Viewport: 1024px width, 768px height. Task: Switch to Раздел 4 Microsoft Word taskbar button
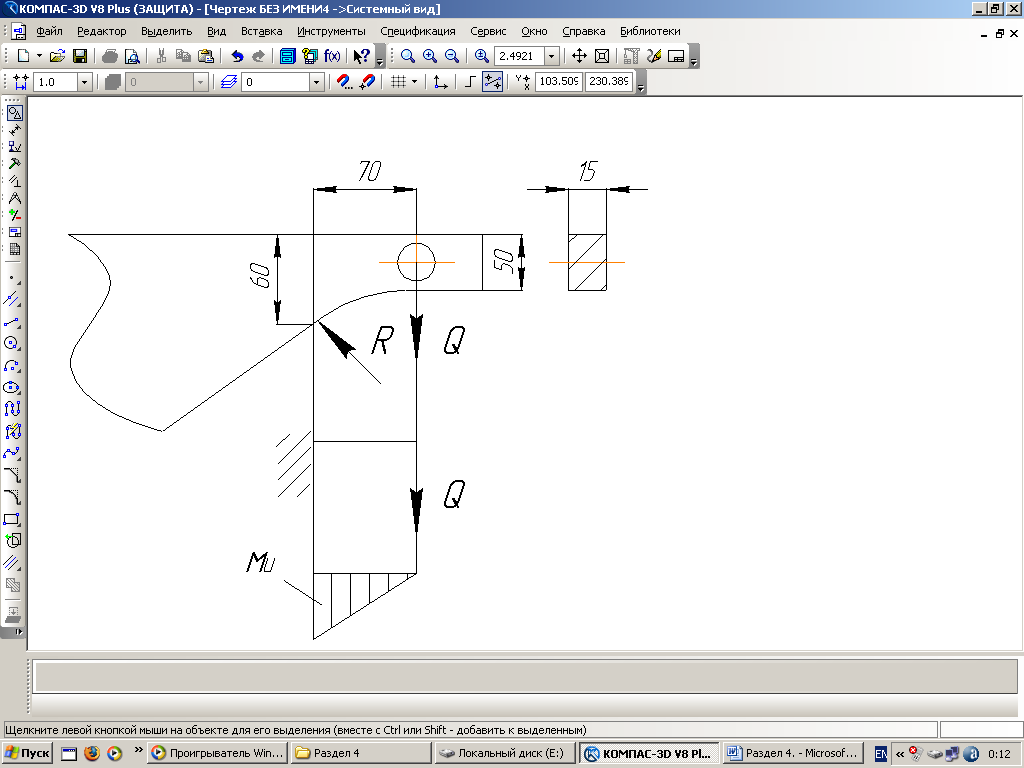click(792, 753)
